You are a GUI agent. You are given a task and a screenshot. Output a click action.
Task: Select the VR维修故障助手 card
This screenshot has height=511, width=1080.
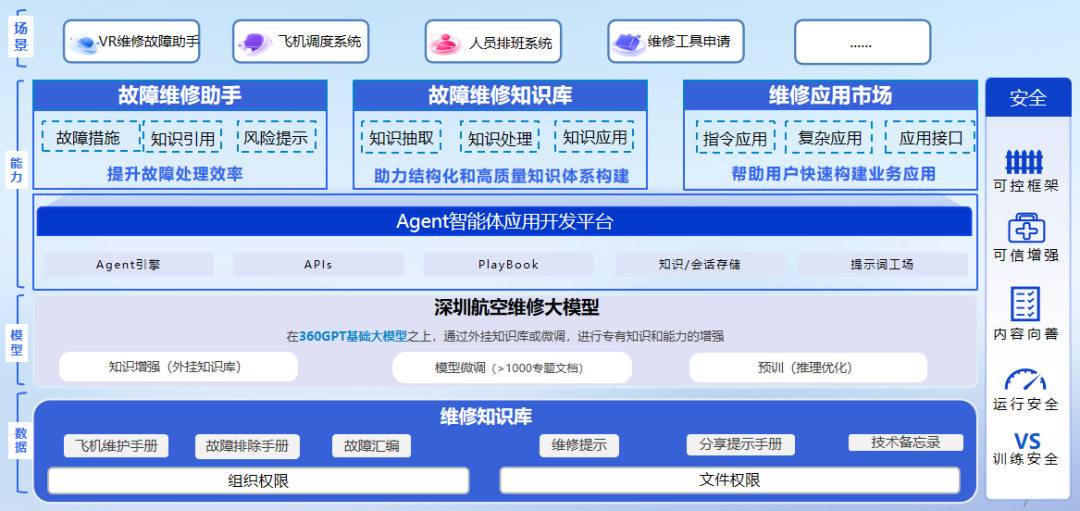pyautogui.click(x=132, y=41)
